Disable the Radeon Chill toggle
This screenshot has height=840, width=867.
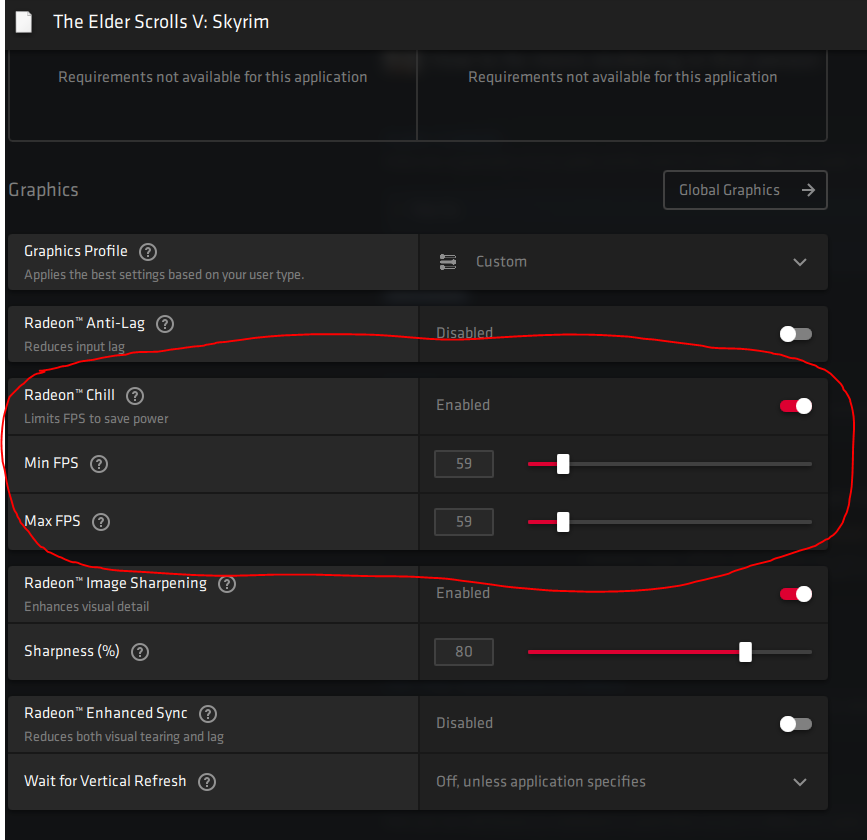point(796,405)
